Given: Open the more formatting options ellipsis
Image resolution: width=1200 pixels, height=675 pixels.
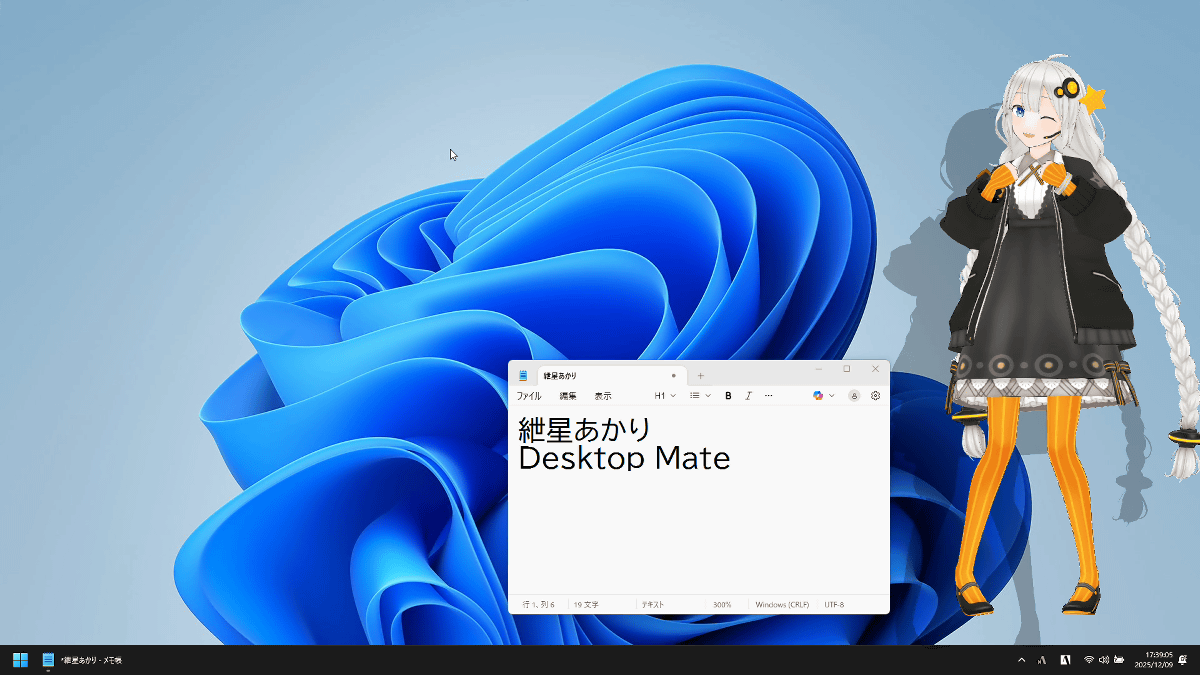Looking at the screenshot, I should point(768,396).
